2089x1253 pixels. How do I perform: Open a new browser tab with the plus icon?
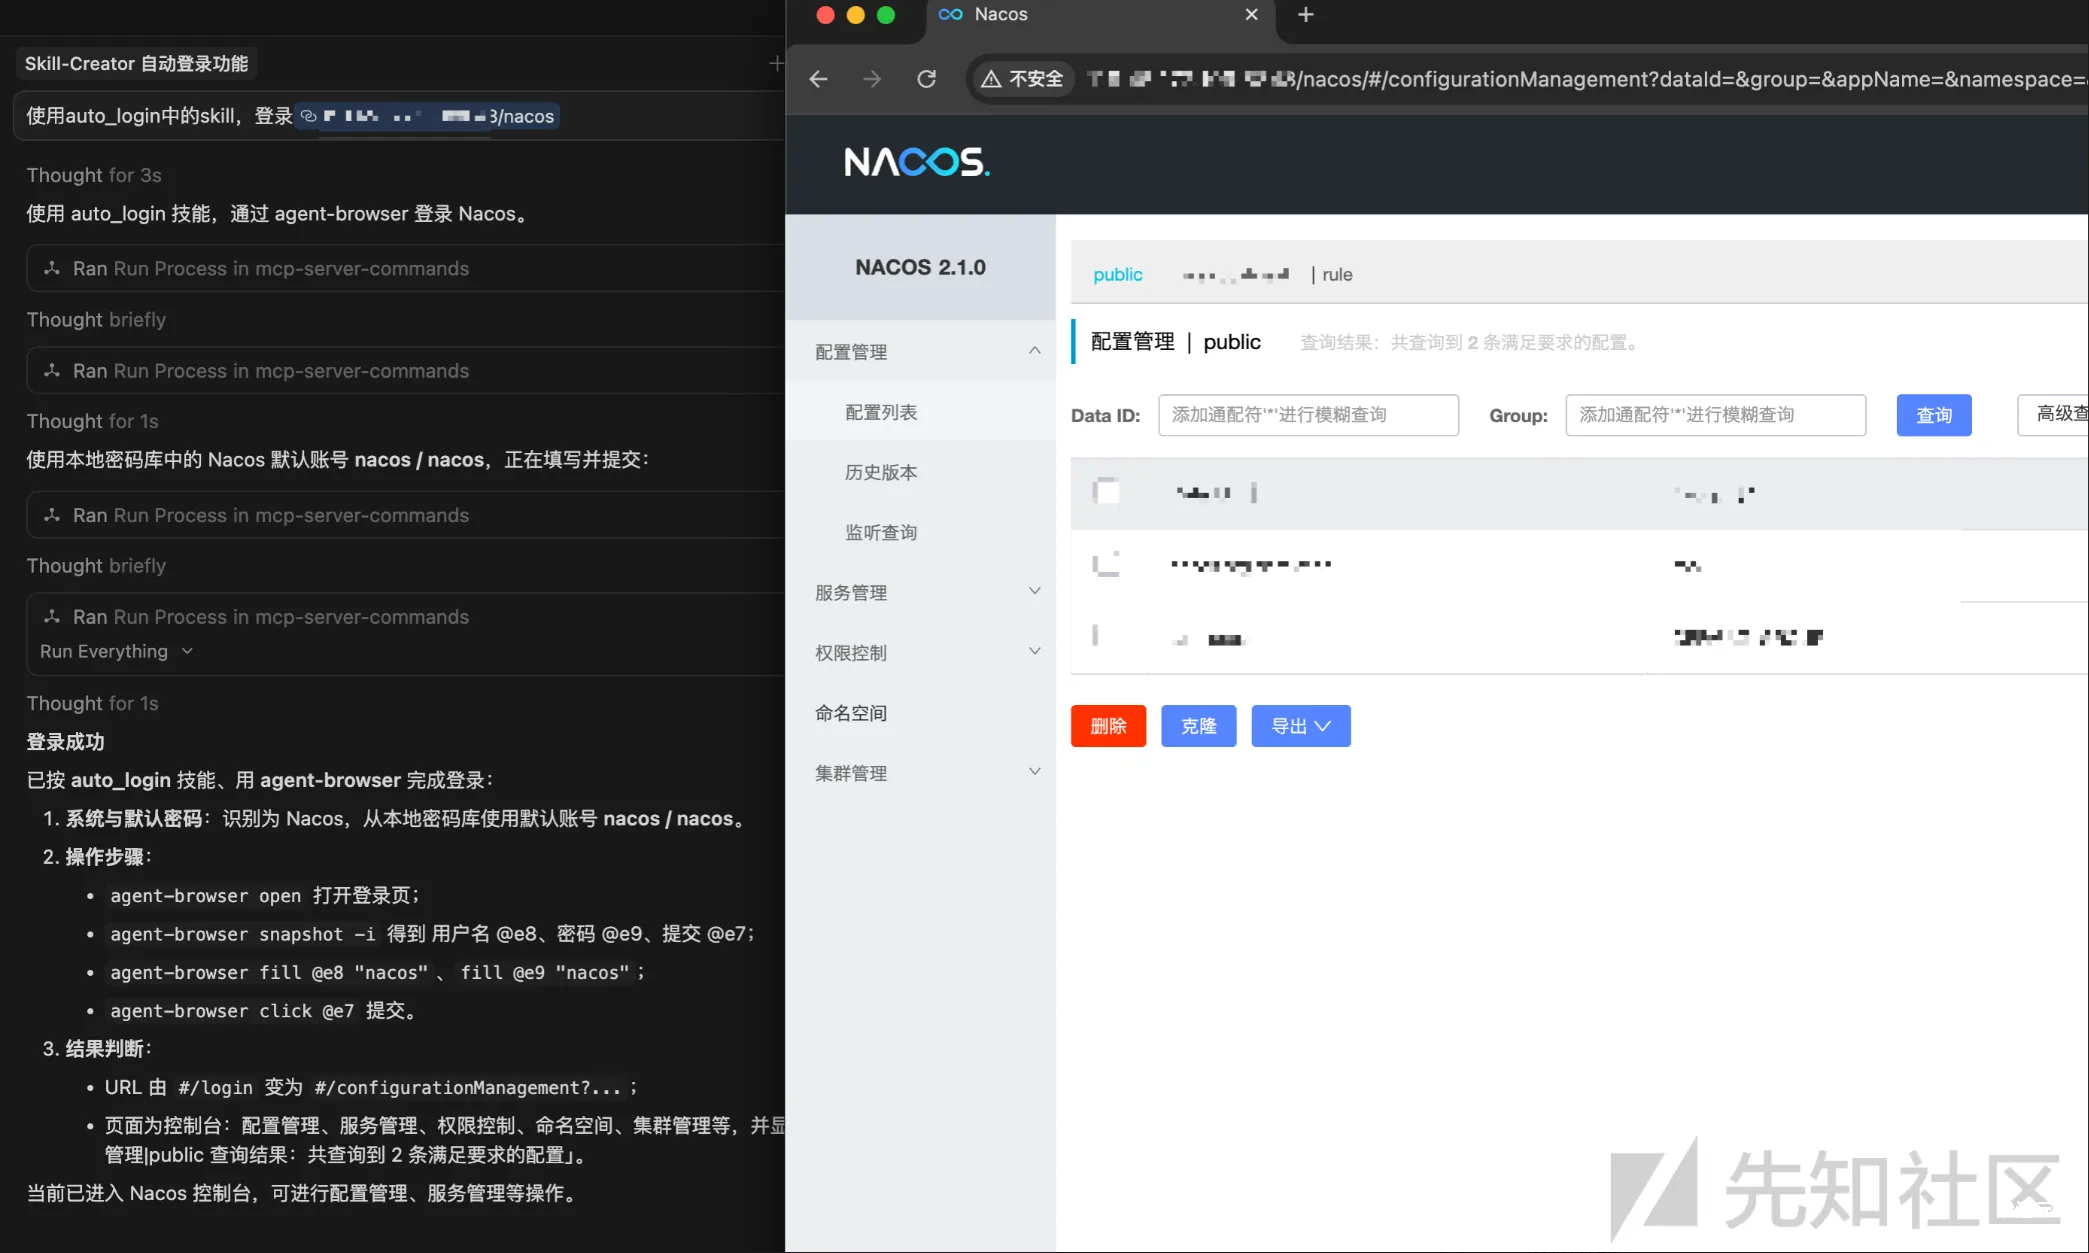(x=1305, y=14)
